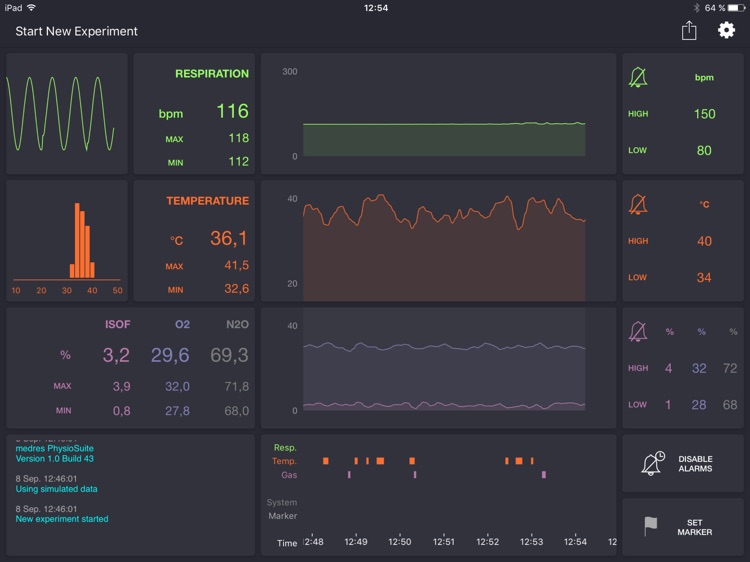Click O2 current value 29,6
Image resolution: width=750 pixels, height=562 pixels.
(170, 355)
